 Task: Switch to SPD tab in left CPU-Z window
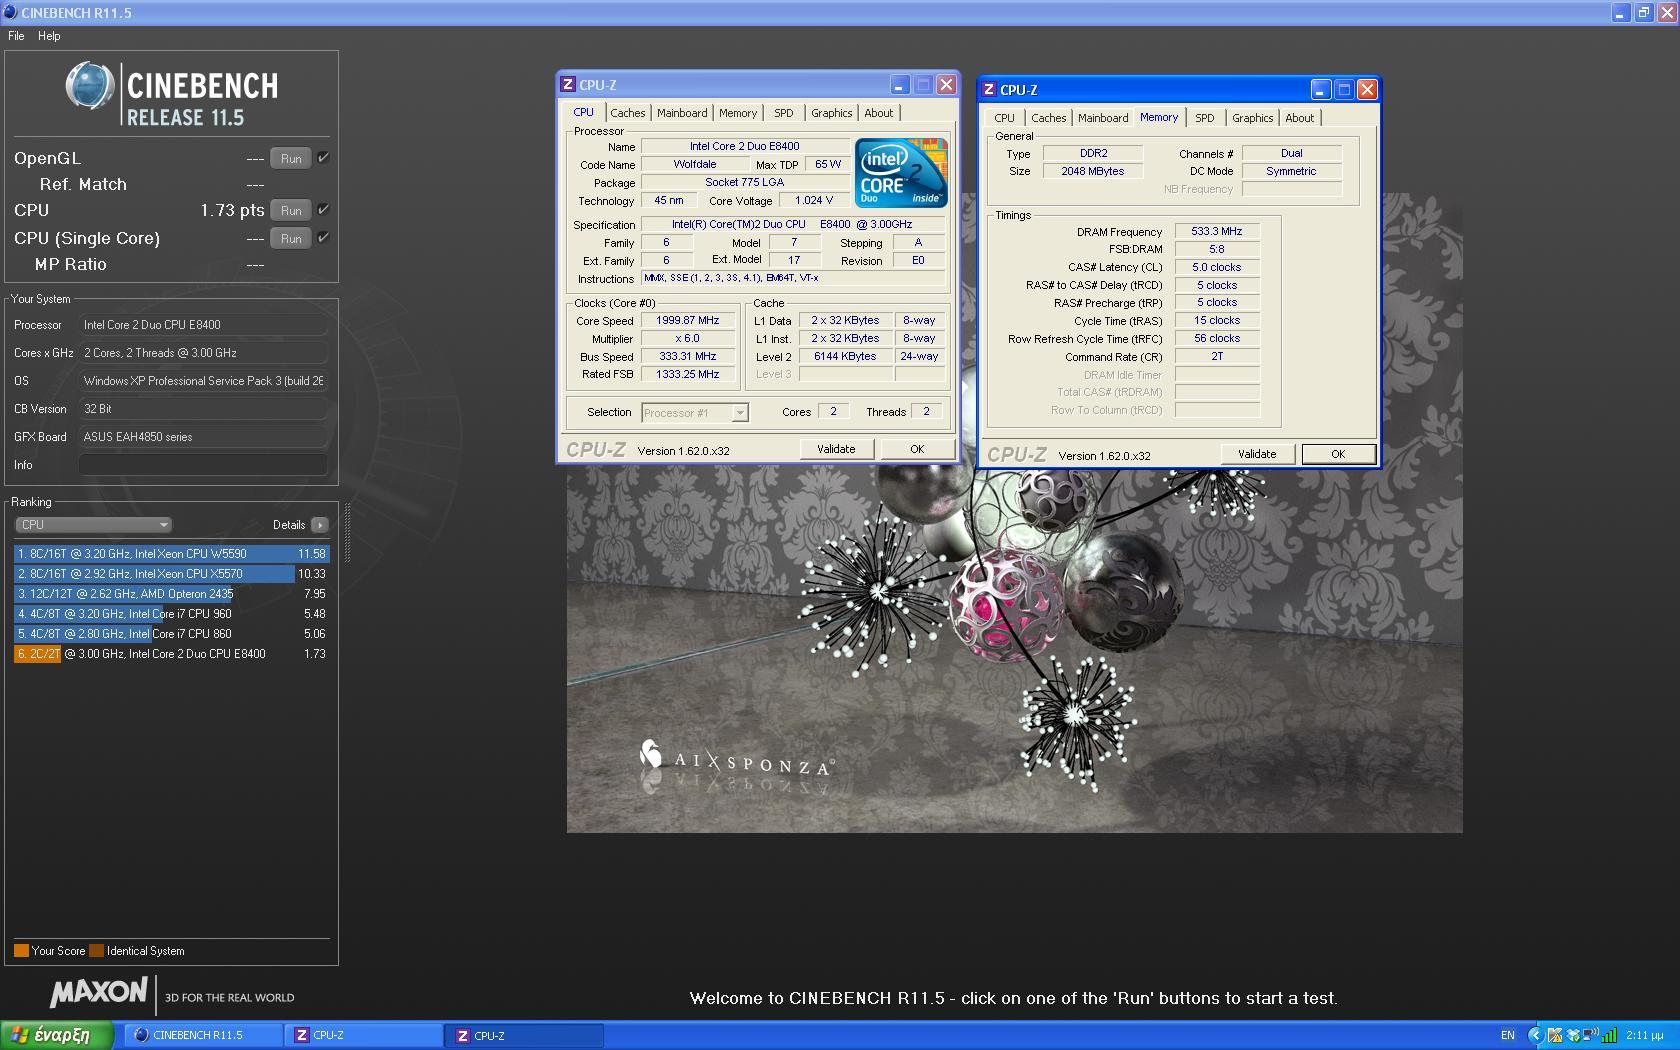[784, 113]
